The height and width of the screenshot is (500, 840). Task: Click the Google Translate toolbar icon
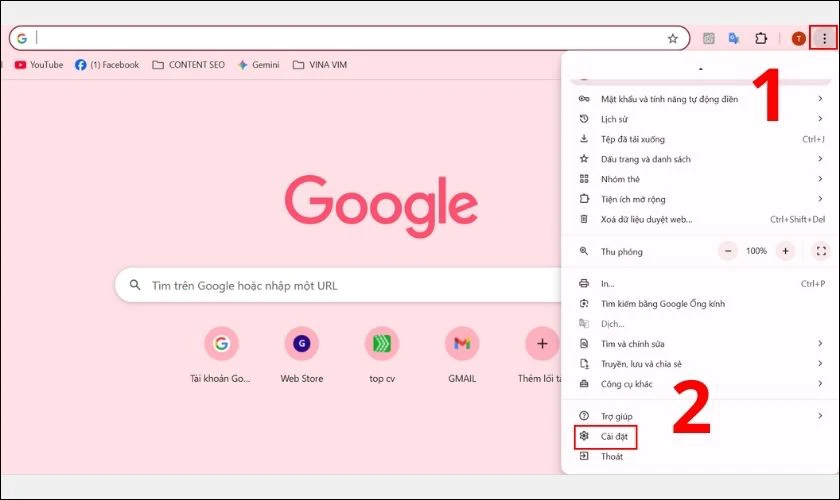(x=734, y=38)
